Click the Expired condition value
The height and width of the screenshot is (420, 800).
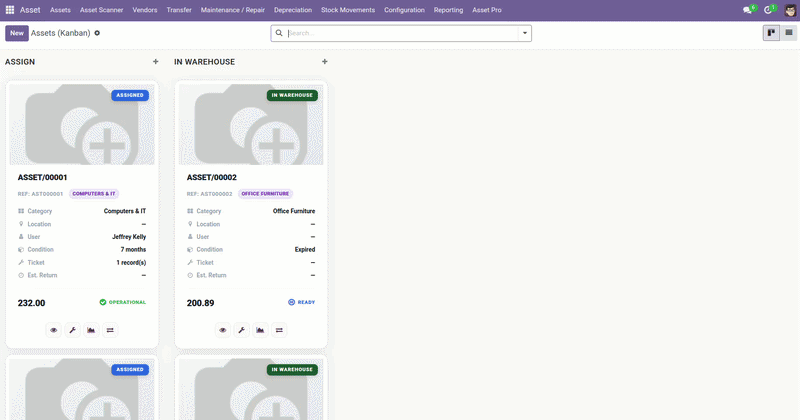pos(305,250)
